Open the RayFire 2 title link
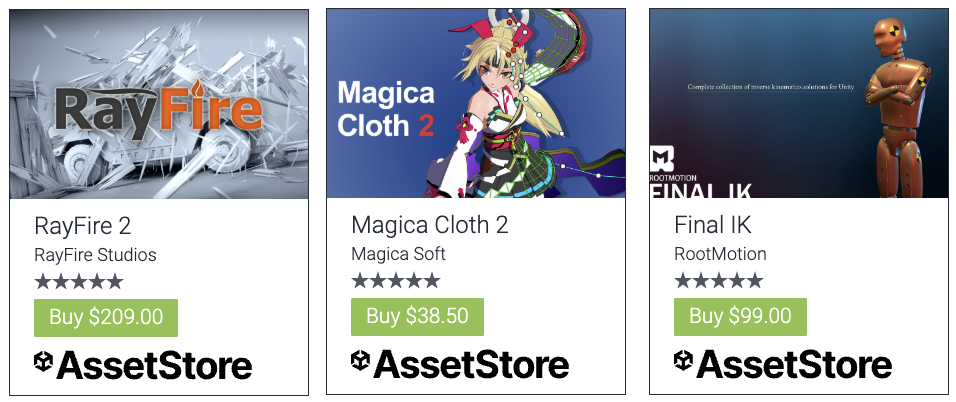This screenshot has width=956, height=402. pos(83,226)
